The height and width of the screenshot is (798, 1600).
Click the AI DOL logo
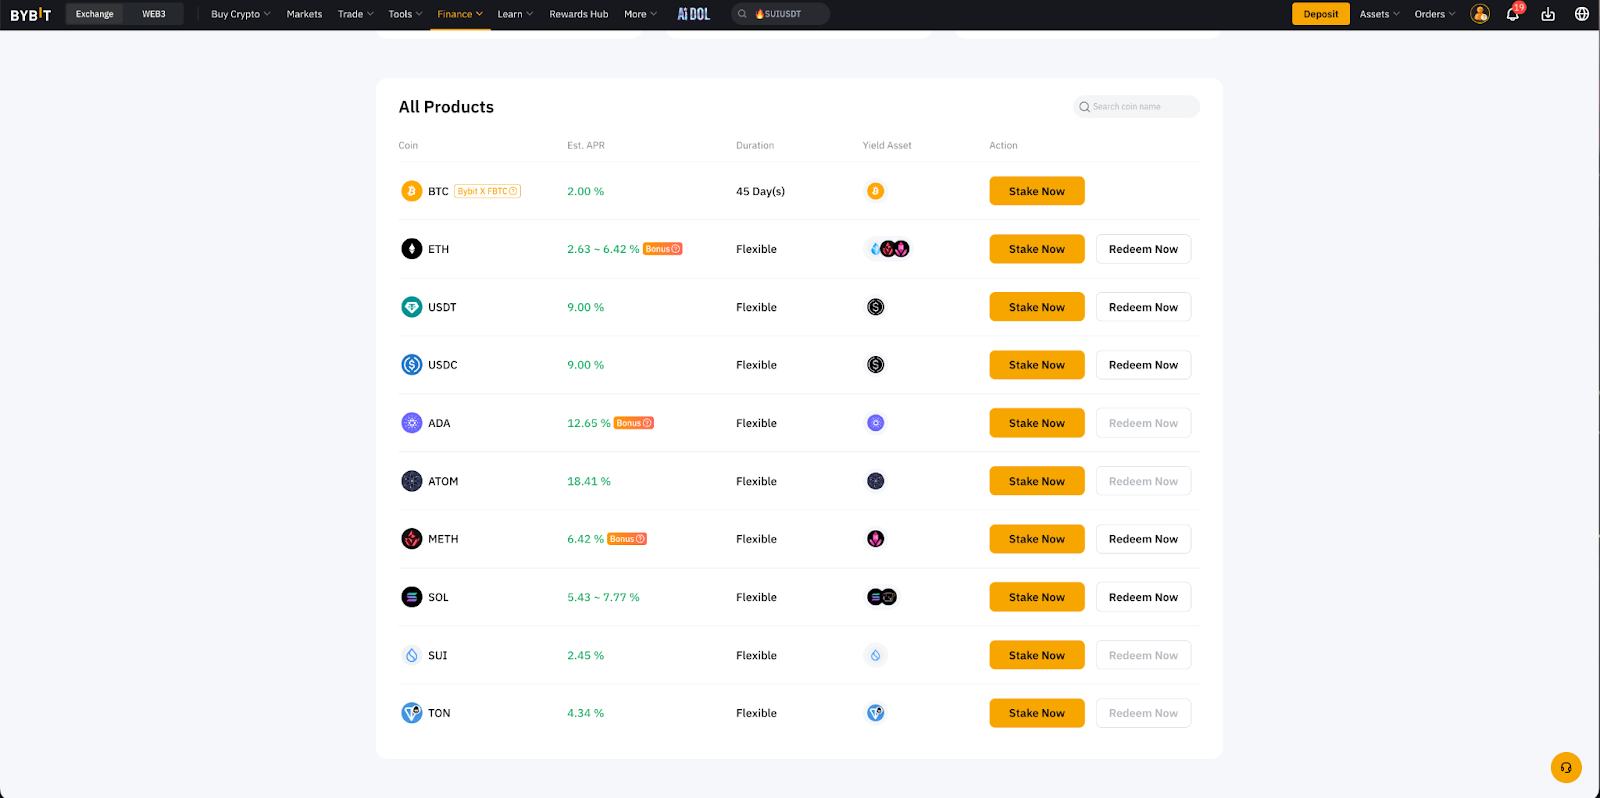694,14
